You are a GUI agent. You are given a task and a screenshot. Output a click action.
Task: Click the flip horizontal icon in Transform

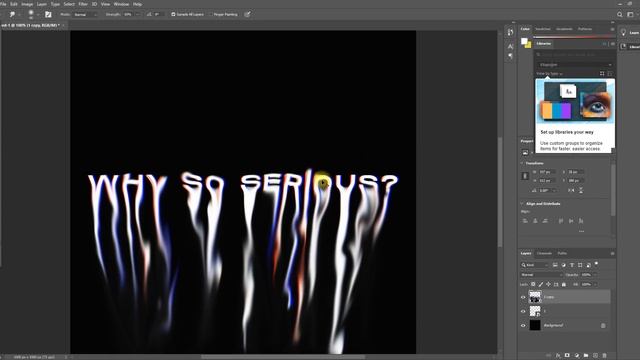pos(571,191)
